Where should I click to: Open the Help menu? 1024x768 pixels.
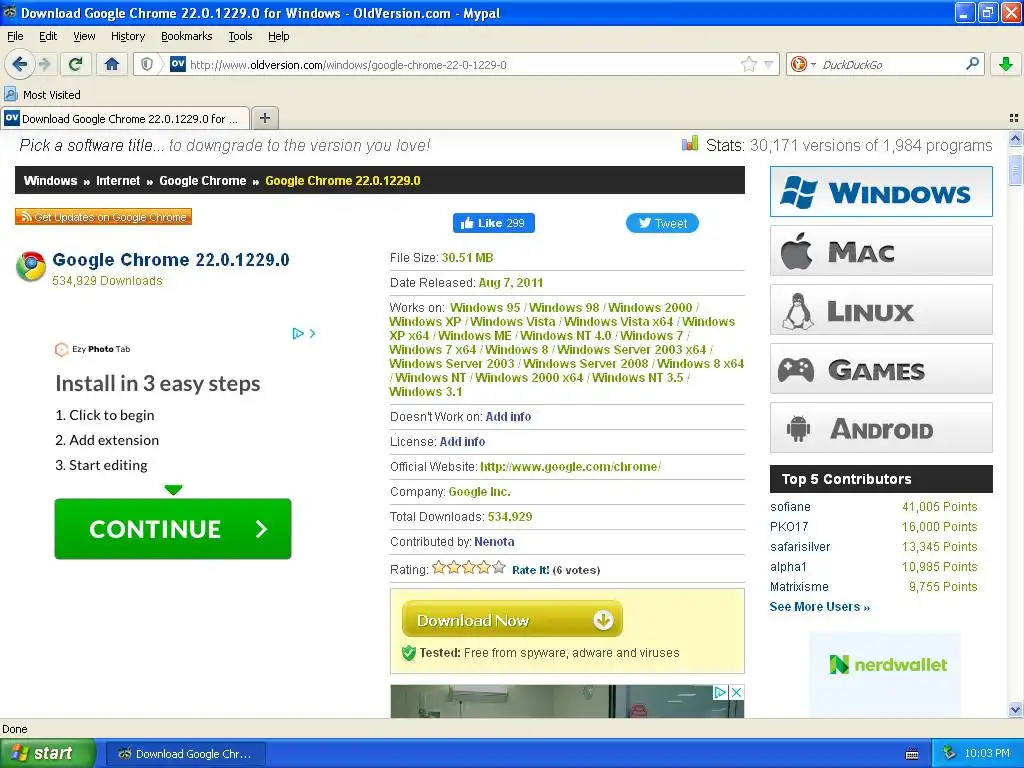pyautogui.click(x=278, y=36)
